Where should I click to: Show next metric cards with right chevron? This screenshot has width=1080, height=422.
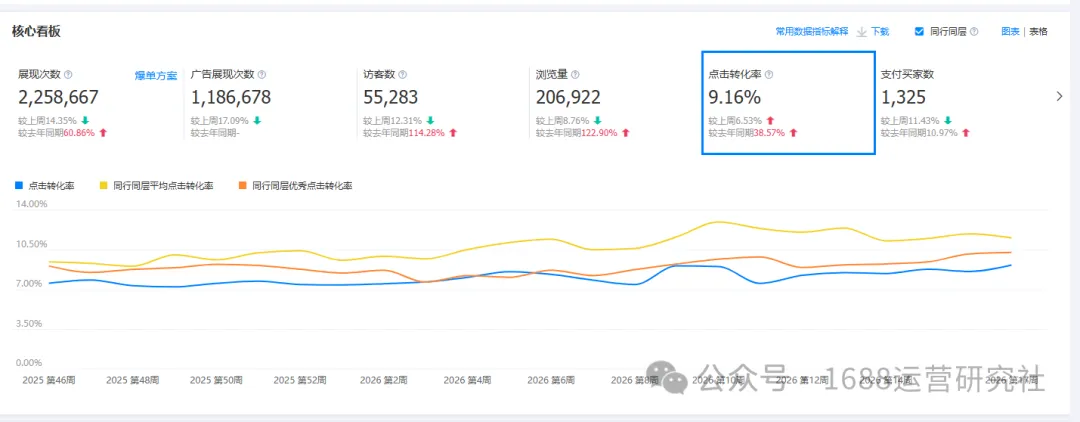pyautogui.click(x=1059, y=96)
